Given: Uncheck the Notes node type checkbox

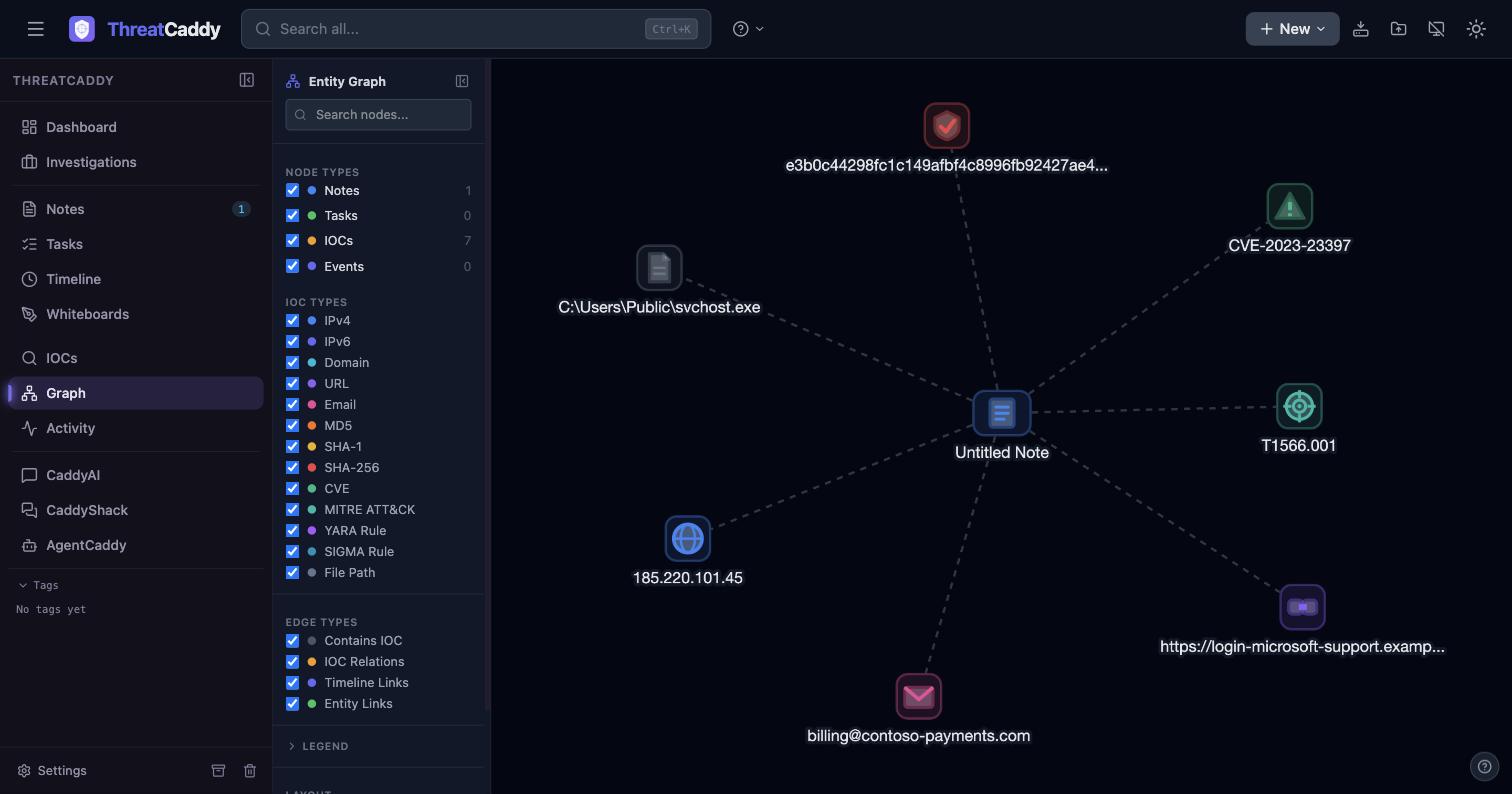Looking at the screenshot, I should (292, 190).
